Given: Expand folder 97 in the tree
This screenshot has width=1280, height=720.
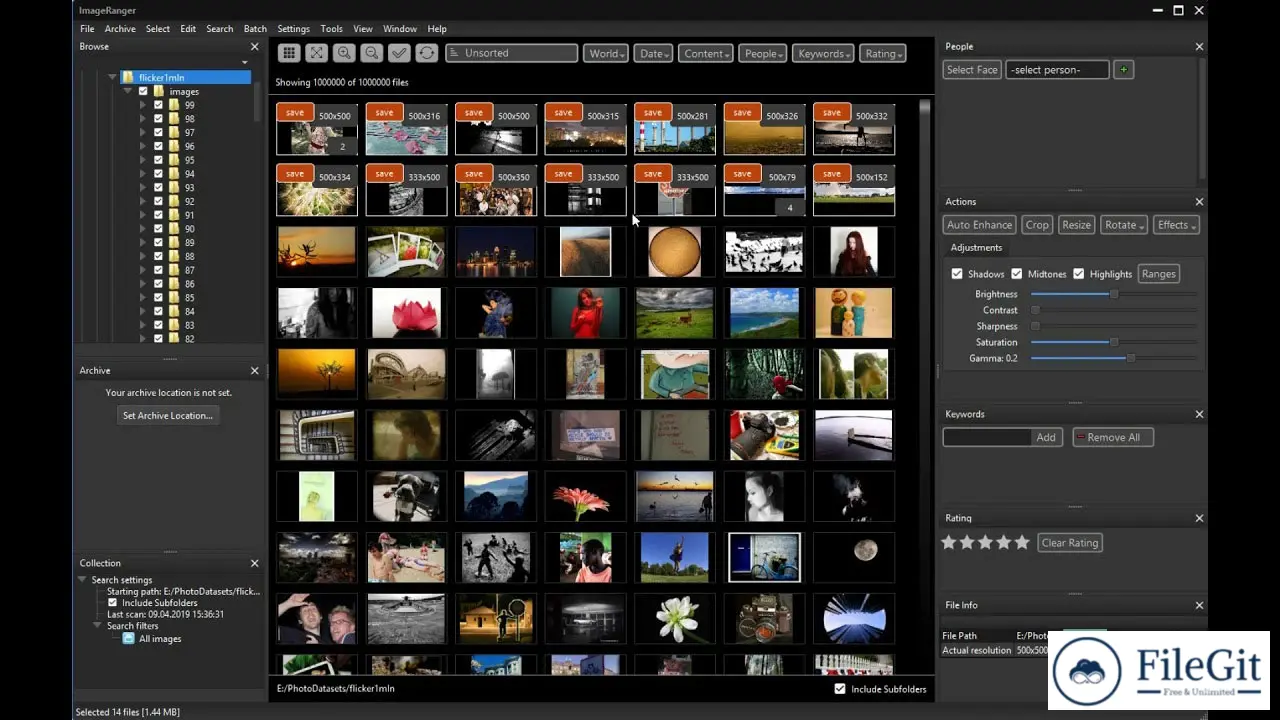Looking at the screenshot, I should (145, 133).
